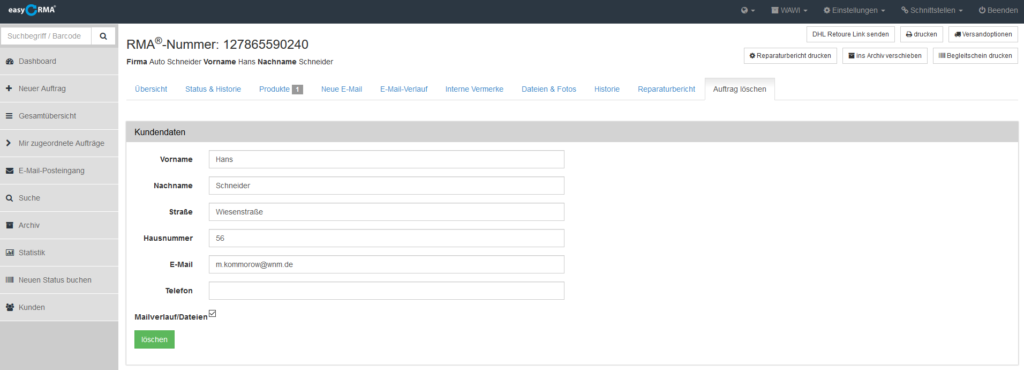Screen dimensions: 1024x370
Task: Click the Hausnummer input field
Action: (387, 238)
